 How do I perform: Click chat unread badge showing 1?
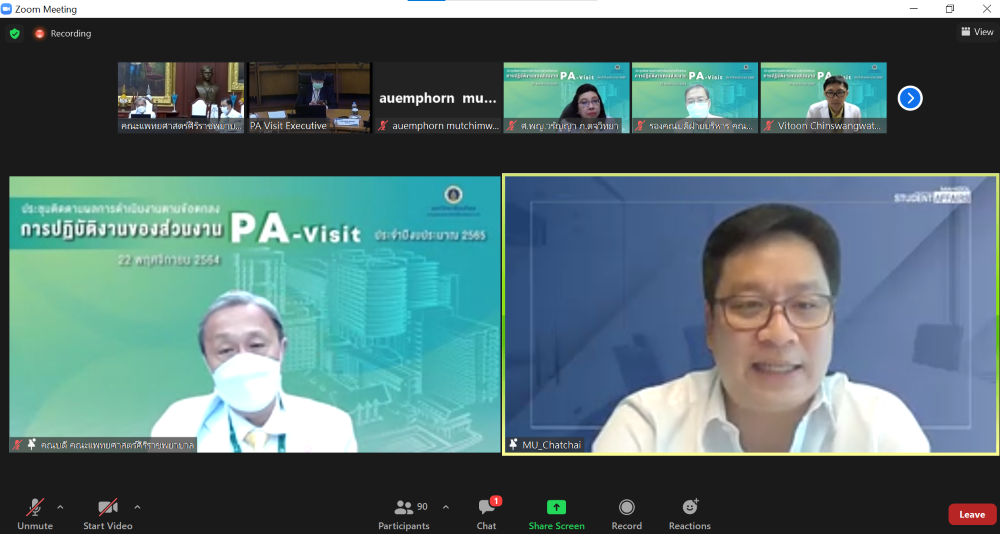[x=496, y=501]
